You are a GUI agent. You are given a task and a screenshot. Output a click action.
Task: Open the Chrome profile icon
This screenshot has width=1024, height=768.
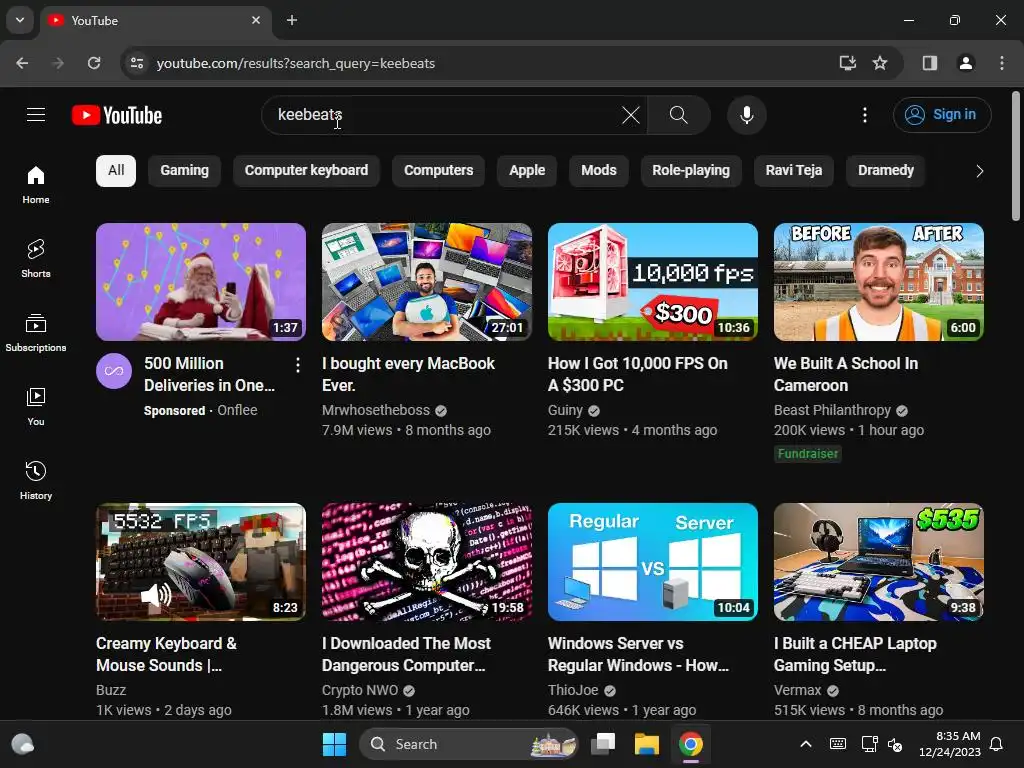966,63
